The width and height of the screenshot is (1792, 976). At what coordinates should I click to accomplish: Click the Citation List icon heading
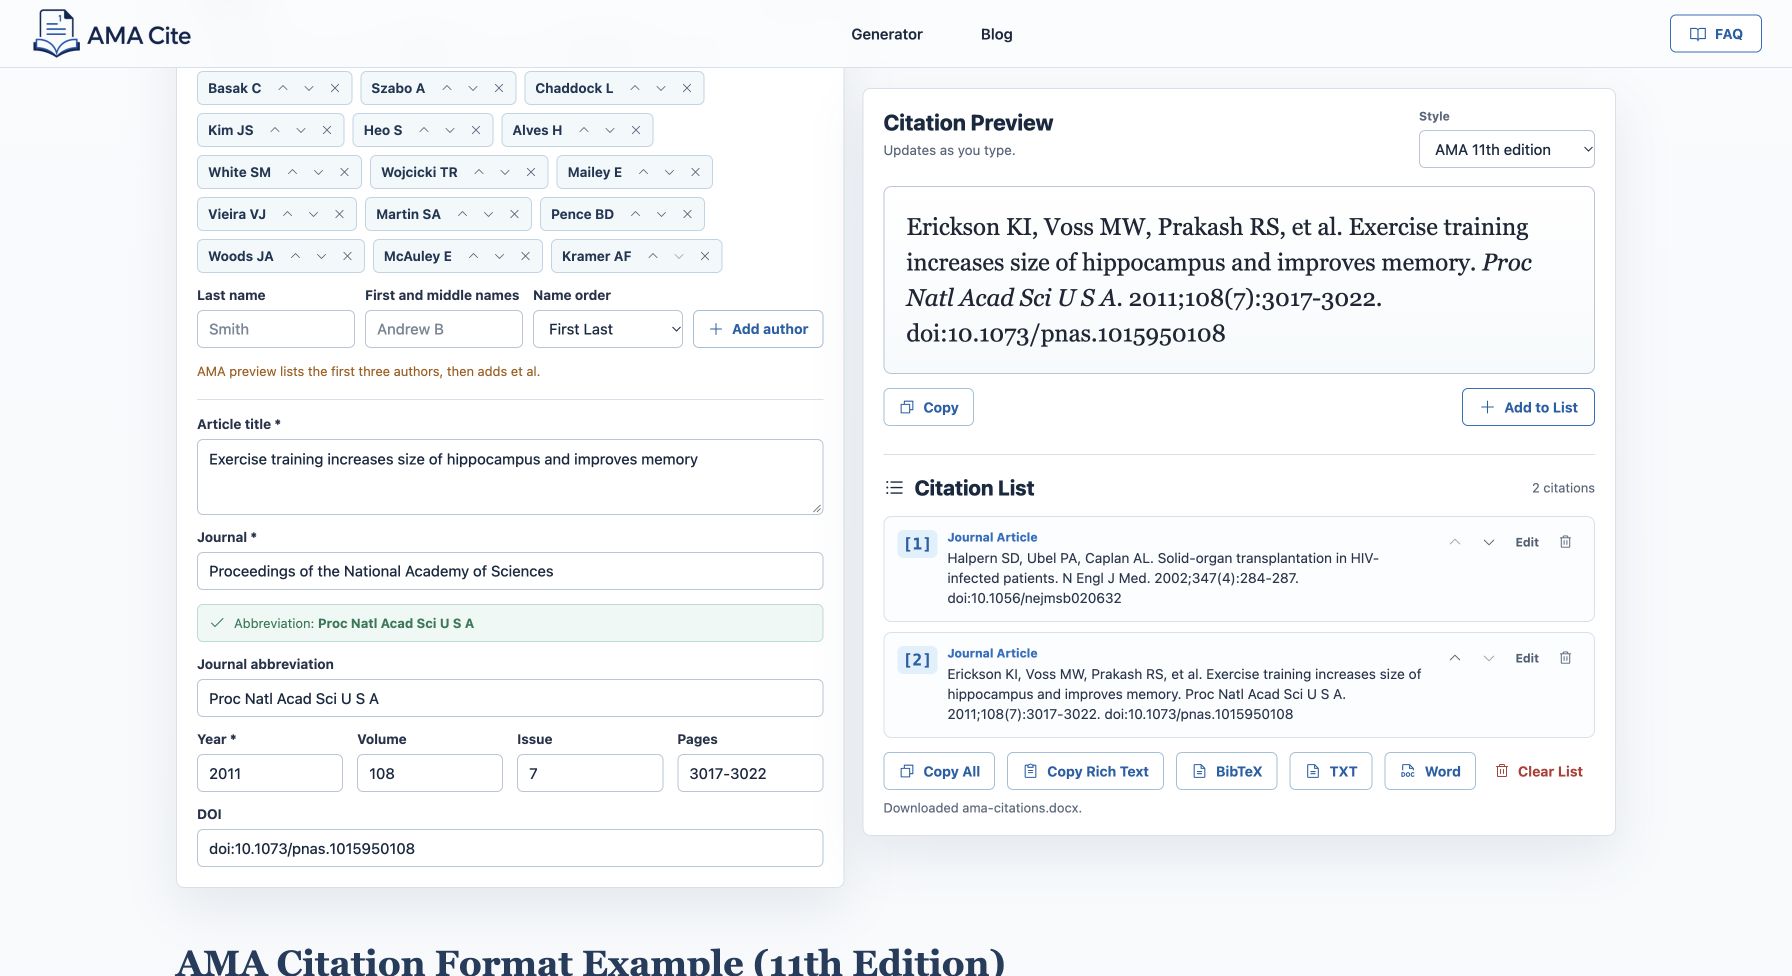coord(894,488)
